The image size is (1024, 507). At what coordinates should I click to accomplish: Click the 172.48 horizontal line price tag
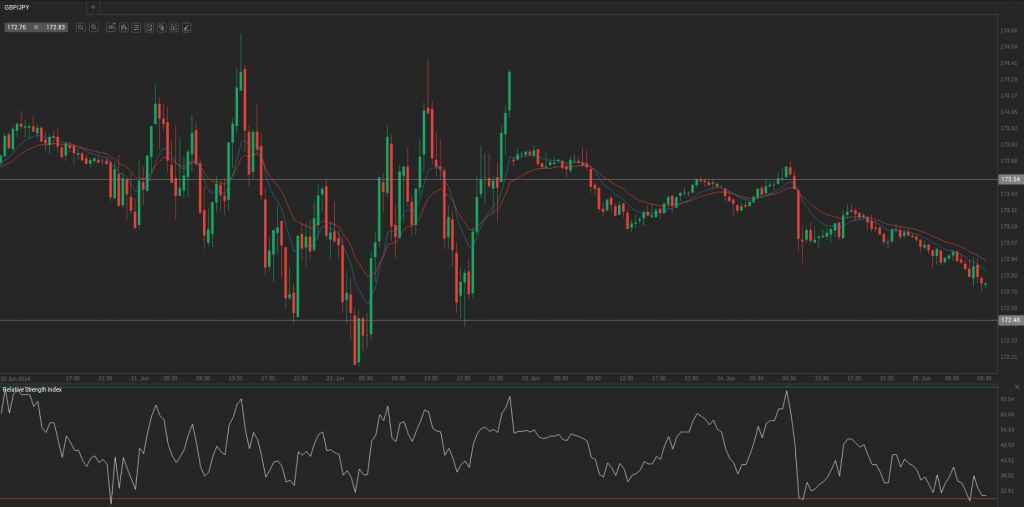1010,320
